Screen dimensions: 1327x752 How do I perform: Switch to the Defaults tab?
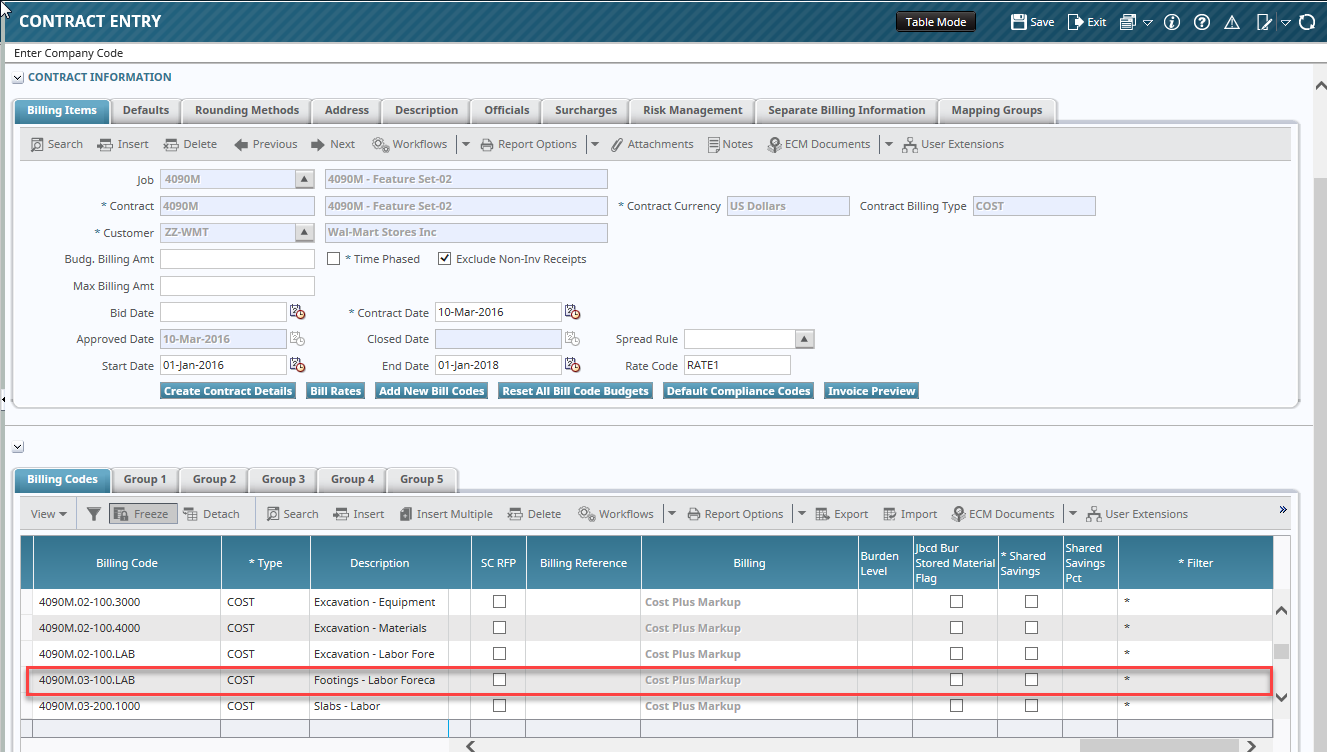click(146, 111)
